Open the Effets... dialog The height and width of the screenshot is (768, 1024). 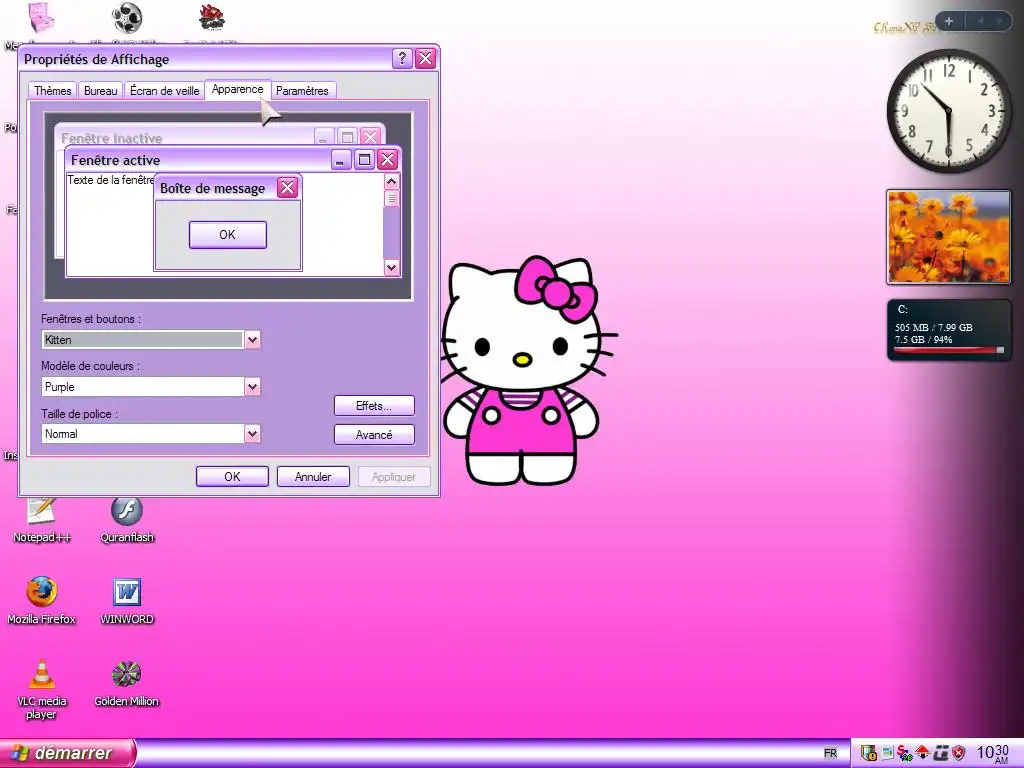click(374, 406)
